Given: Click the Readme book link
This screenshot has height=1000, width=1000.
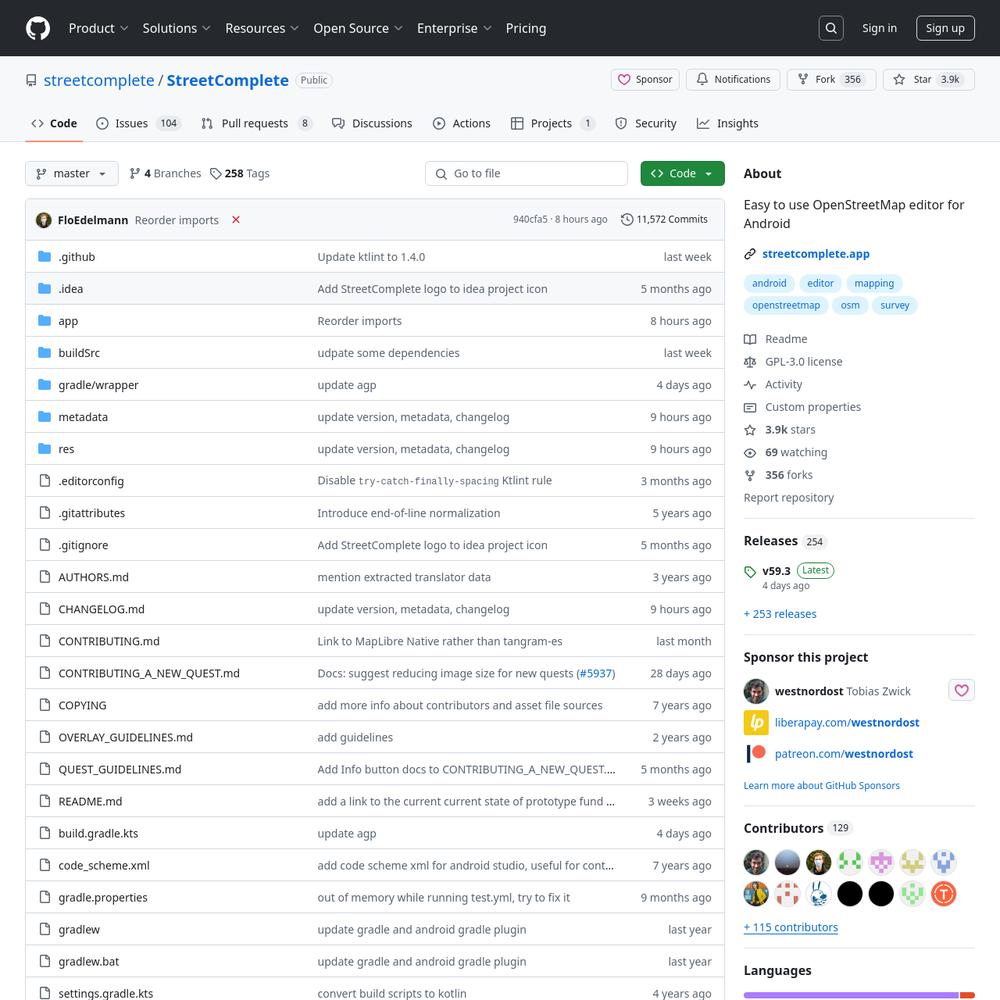Looking at the screenshot, I should [x=776, y=339].
